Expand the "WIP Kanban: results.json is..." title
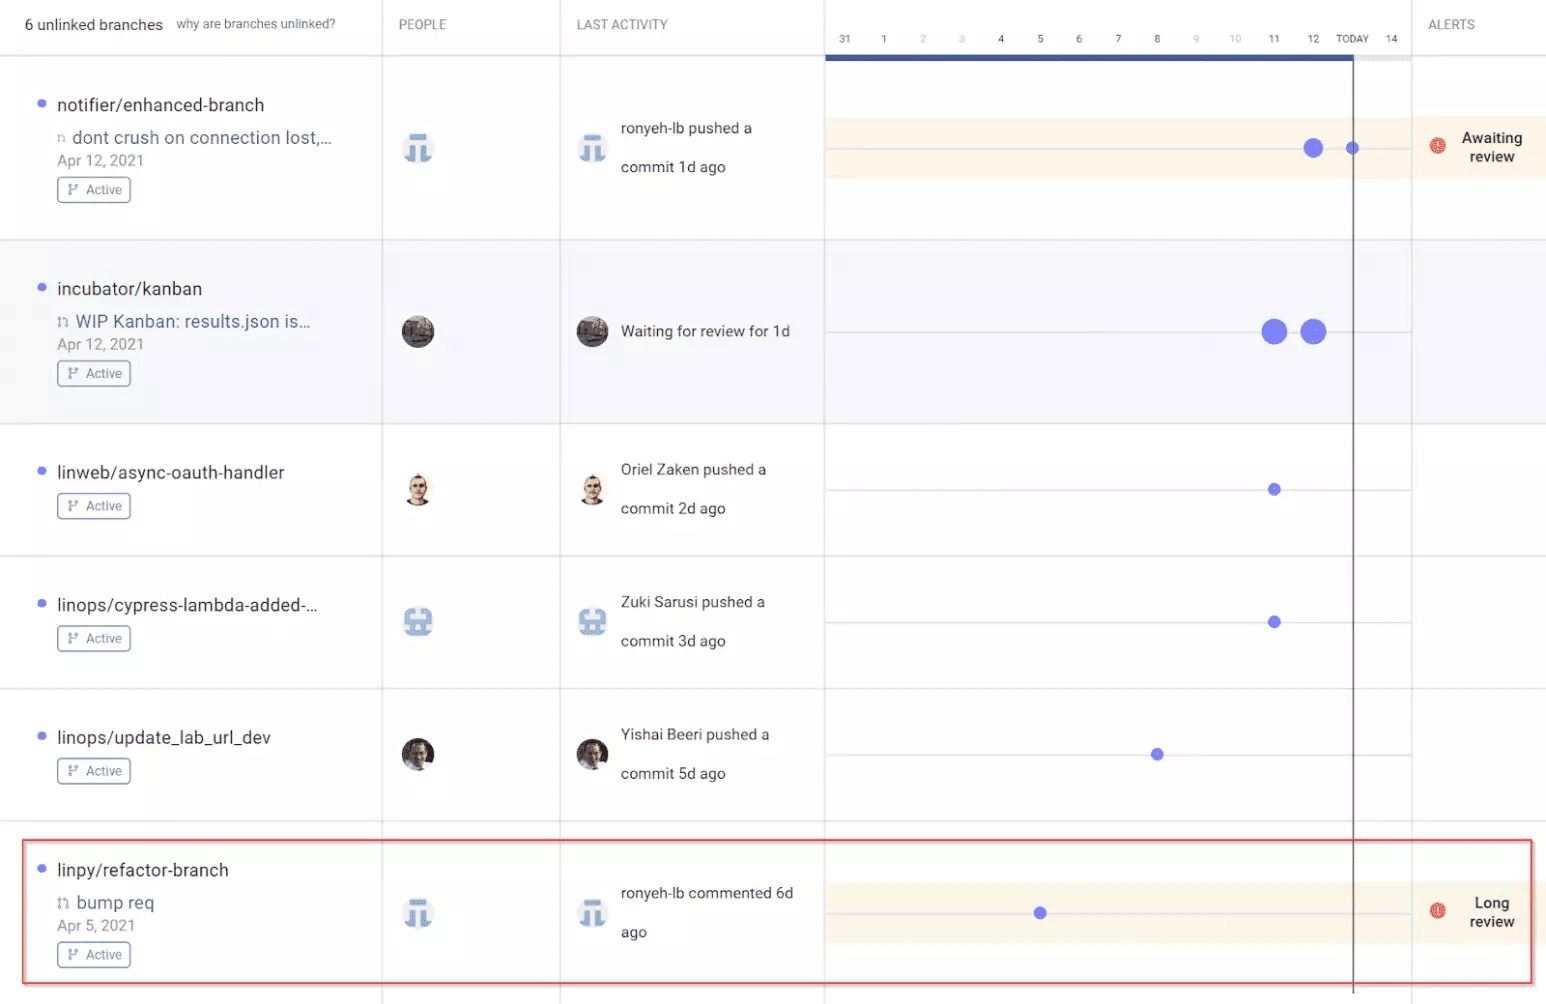 tap(193, 321)
